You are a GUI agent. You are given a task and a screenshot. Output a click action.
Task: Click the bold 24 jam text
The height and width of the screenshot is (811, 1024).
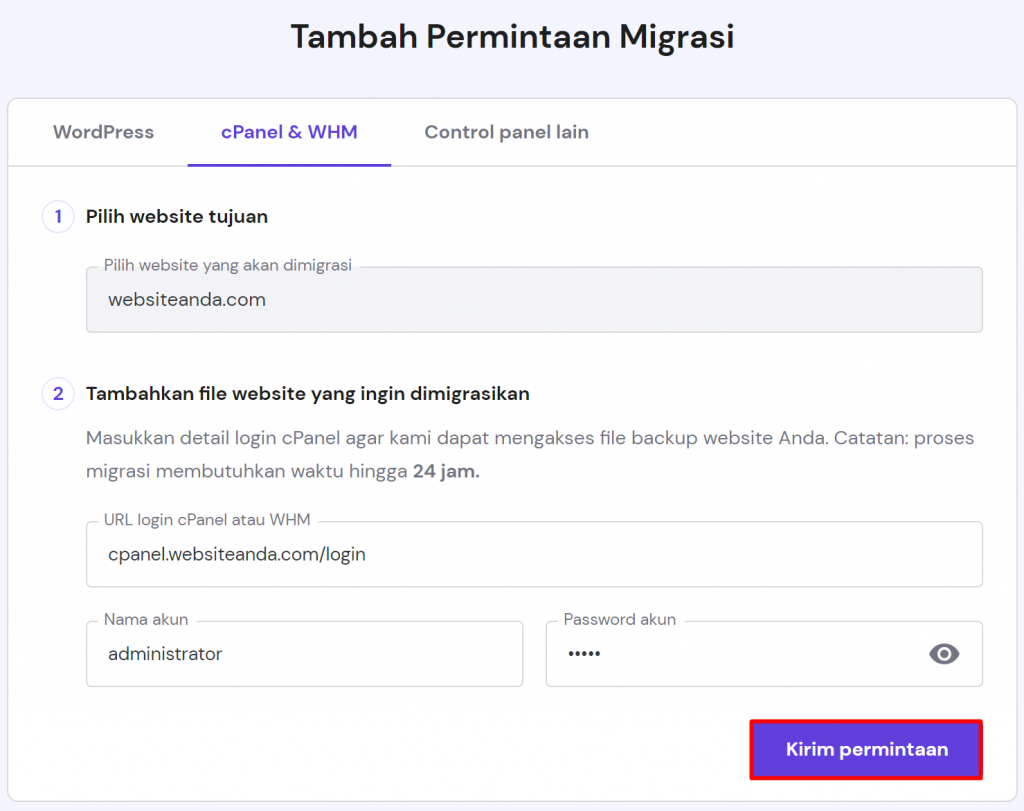coord(446,471)
